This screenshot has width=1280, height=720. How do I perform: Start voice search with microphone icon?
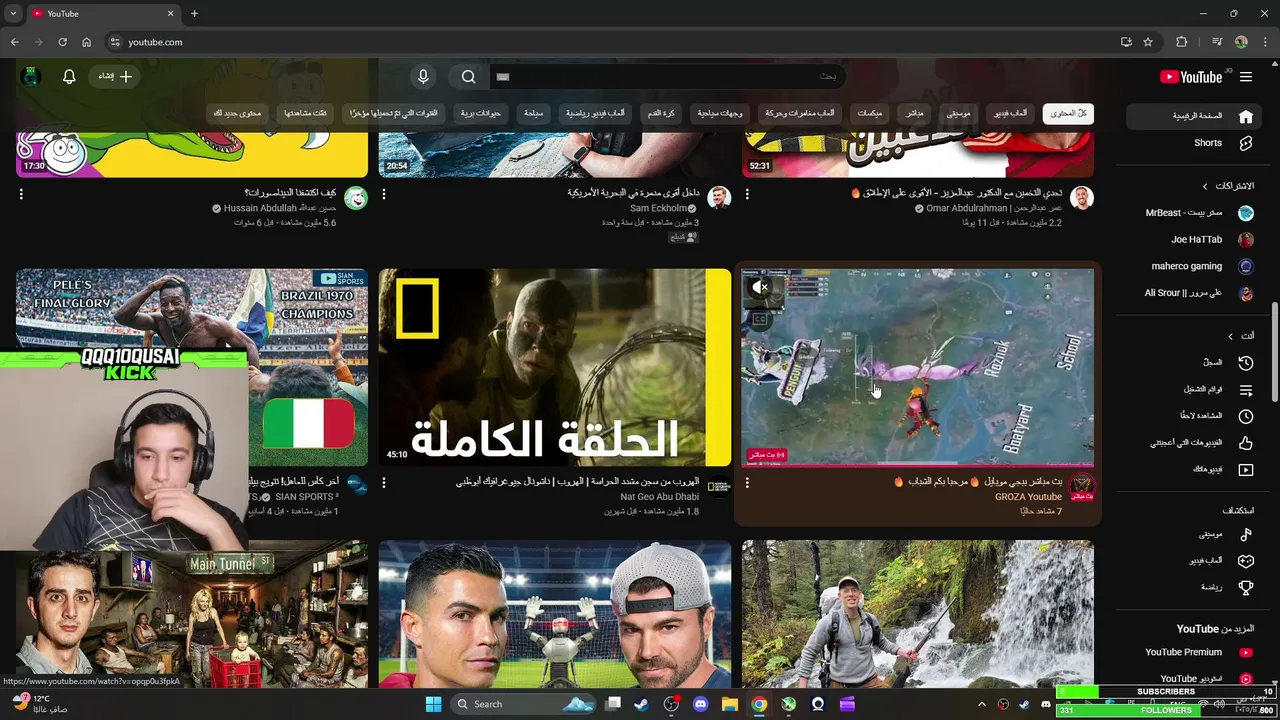pos(423,76)
